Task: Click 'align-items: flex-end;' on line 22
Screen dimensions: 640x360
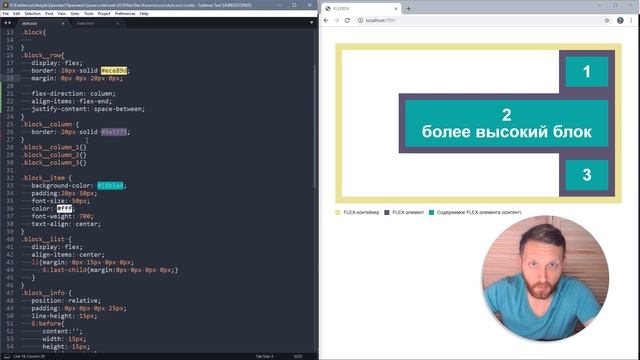Action: [x=71, y=101]
